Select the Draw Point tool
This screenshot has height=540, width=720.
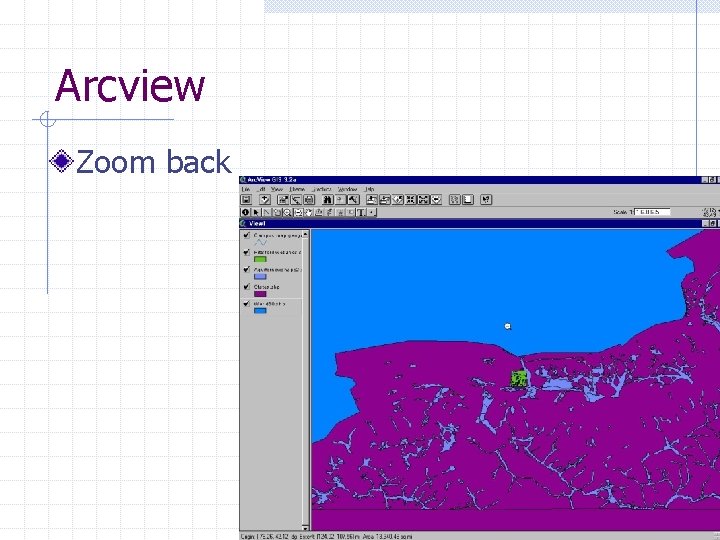pyautogui.click(x=372, y=212)
